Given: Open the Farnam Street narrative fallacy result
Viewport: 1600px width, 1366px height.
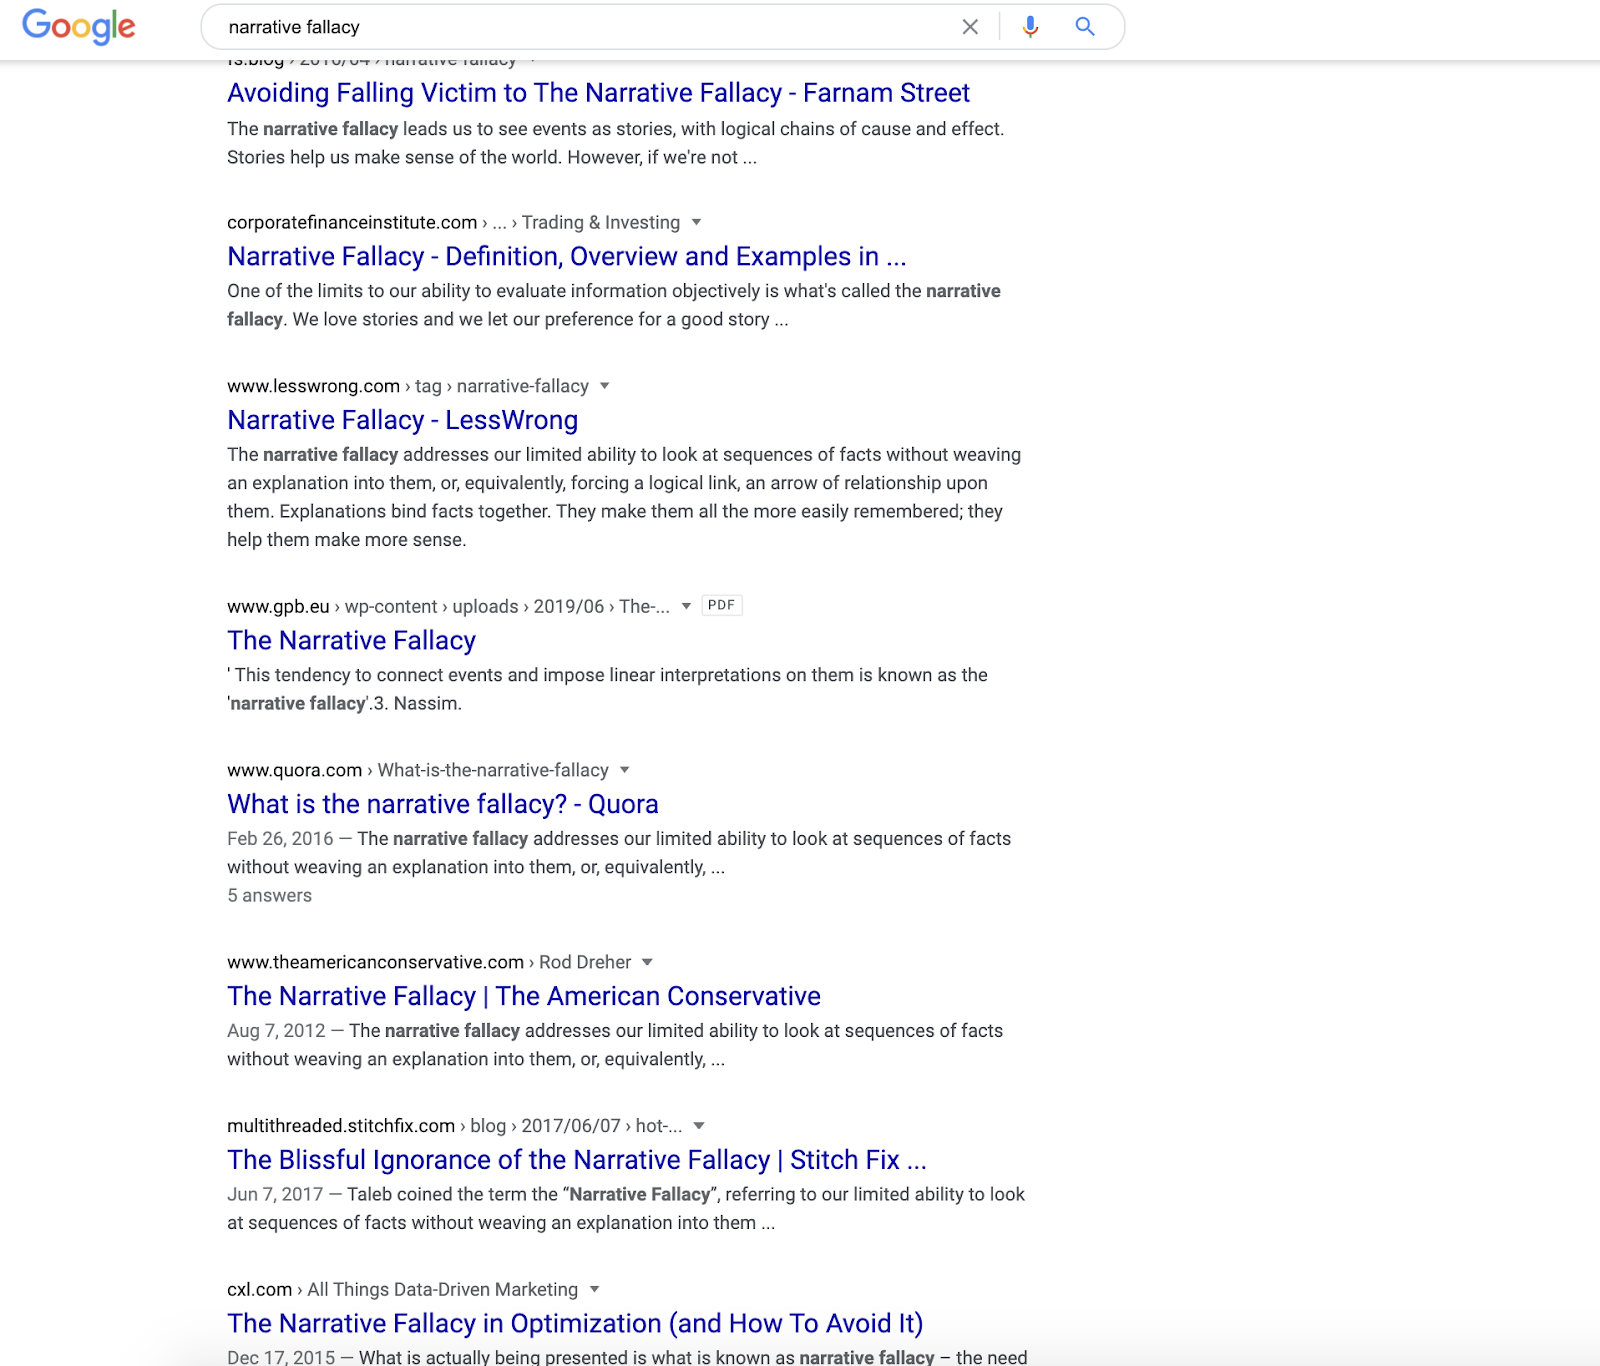Looking at the screenshot, I should pyautogui.click(x=598, y=93).
